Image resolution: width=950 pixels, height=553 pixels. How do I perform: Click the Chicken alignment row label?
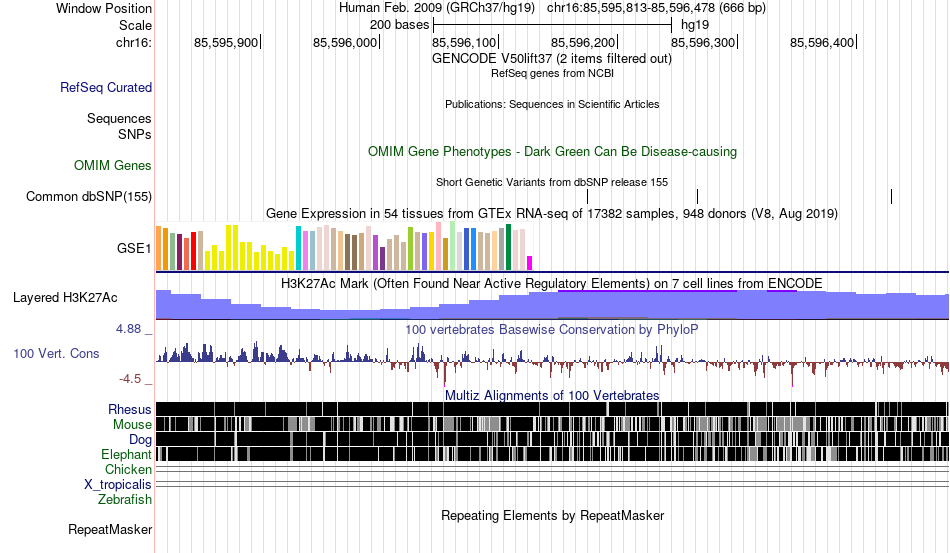[128, 469]
